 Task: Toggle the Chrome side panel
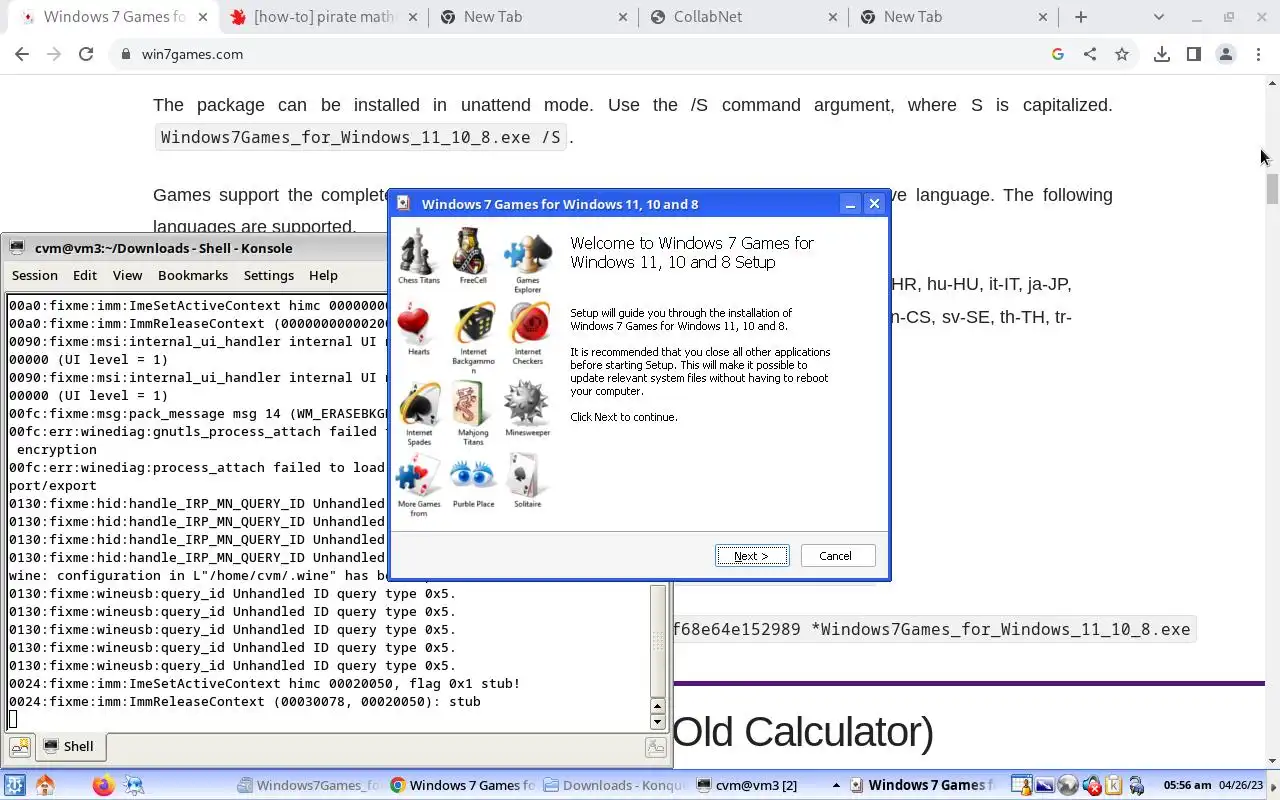tap(1194, 54)
